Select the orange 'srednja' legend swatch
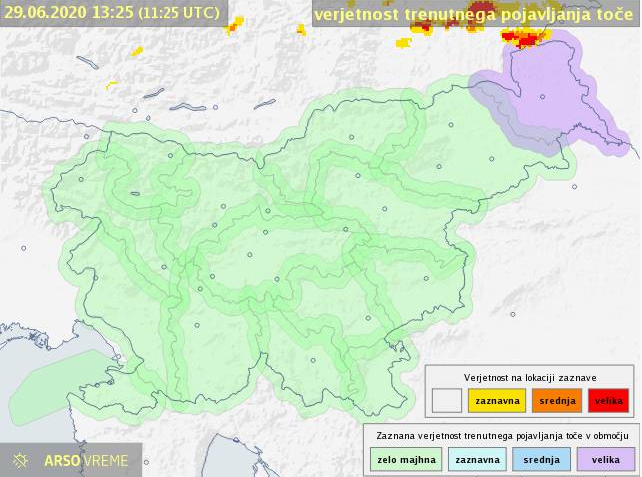 coord(552,400)
